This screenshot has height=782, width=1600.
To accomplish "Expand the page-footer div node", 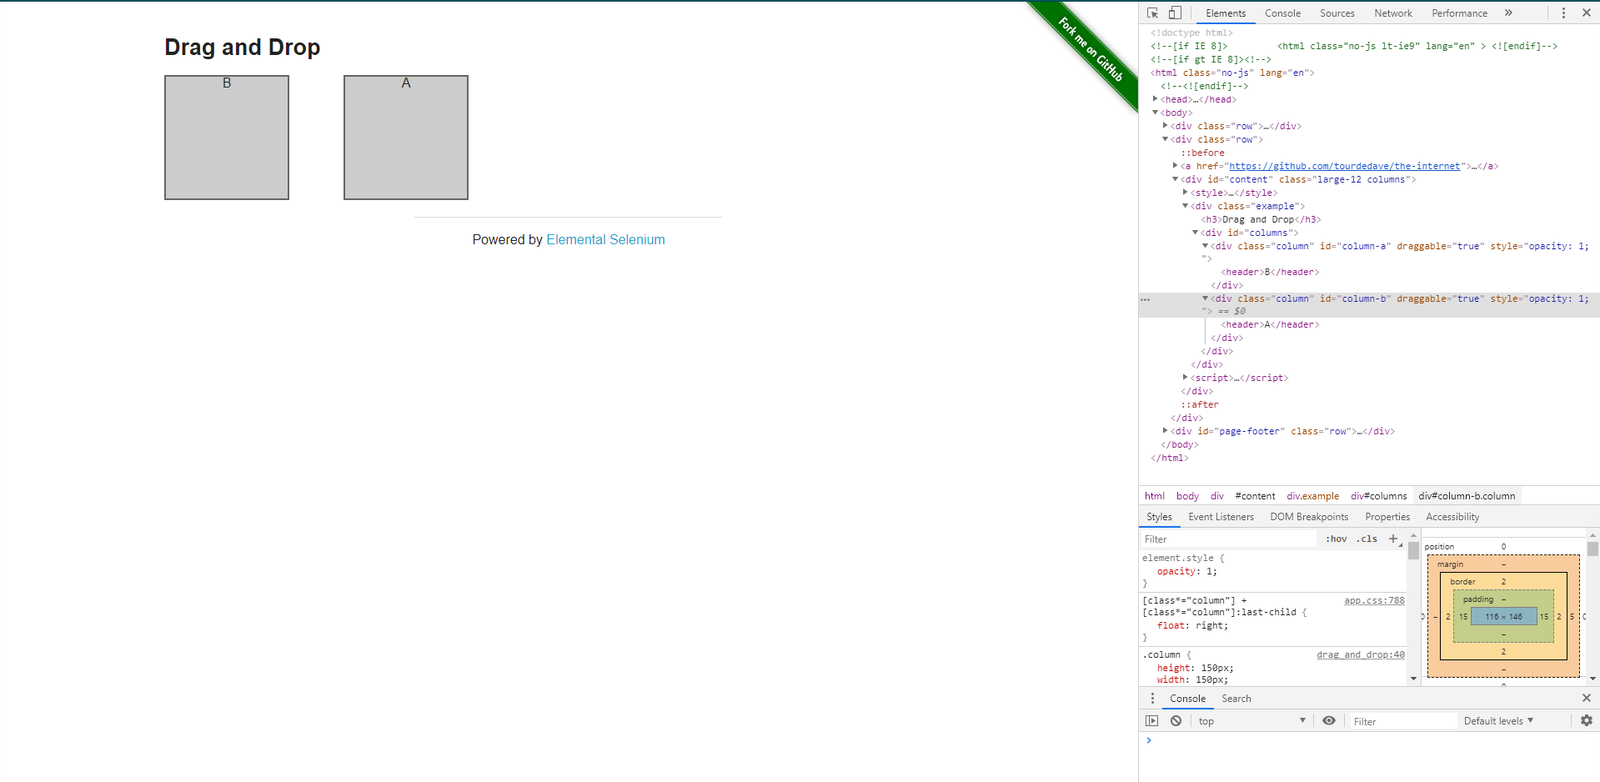I will click(x=1165, y=431).
